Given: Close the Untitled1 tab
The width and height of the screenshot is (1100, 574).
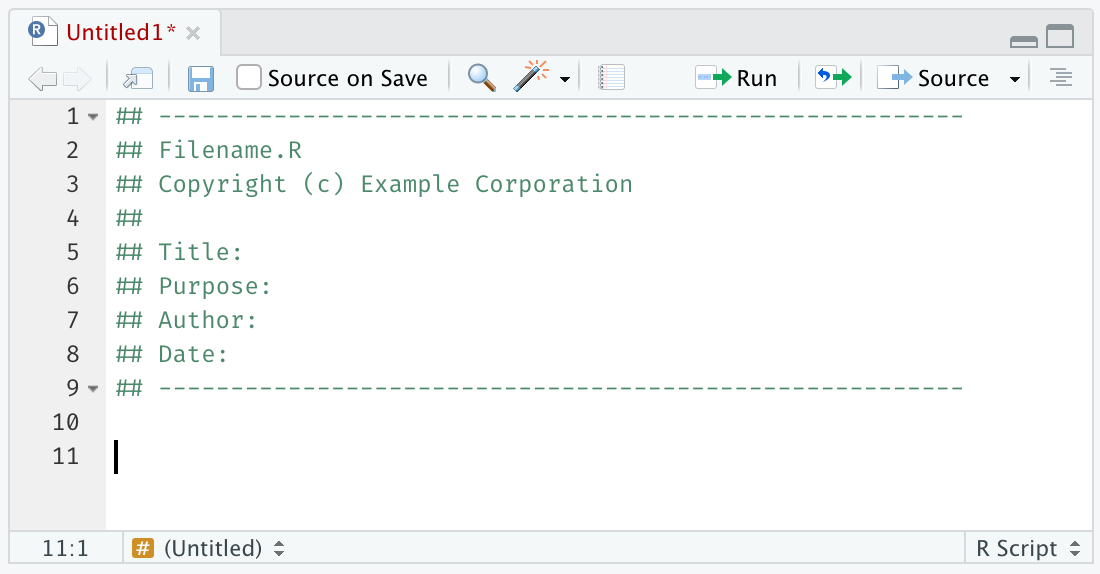Looking at the screenshot, I should click(193, 34).
